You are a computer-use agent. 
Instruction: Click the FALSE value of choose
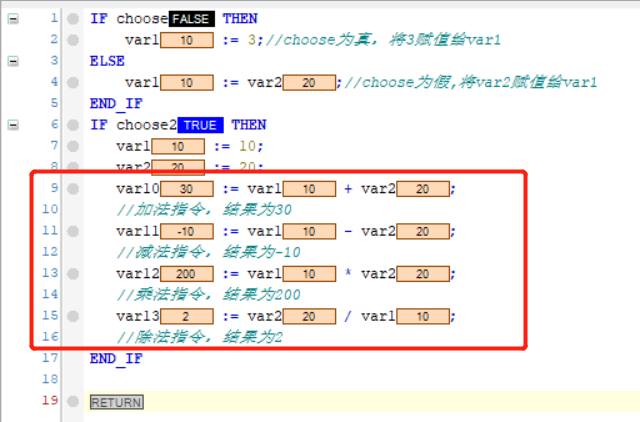(x=191, y=19)
